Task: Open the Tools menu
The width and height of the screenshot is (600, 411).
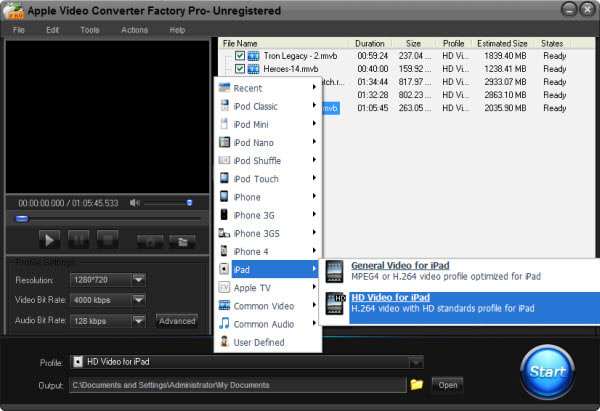Action: 90,30
